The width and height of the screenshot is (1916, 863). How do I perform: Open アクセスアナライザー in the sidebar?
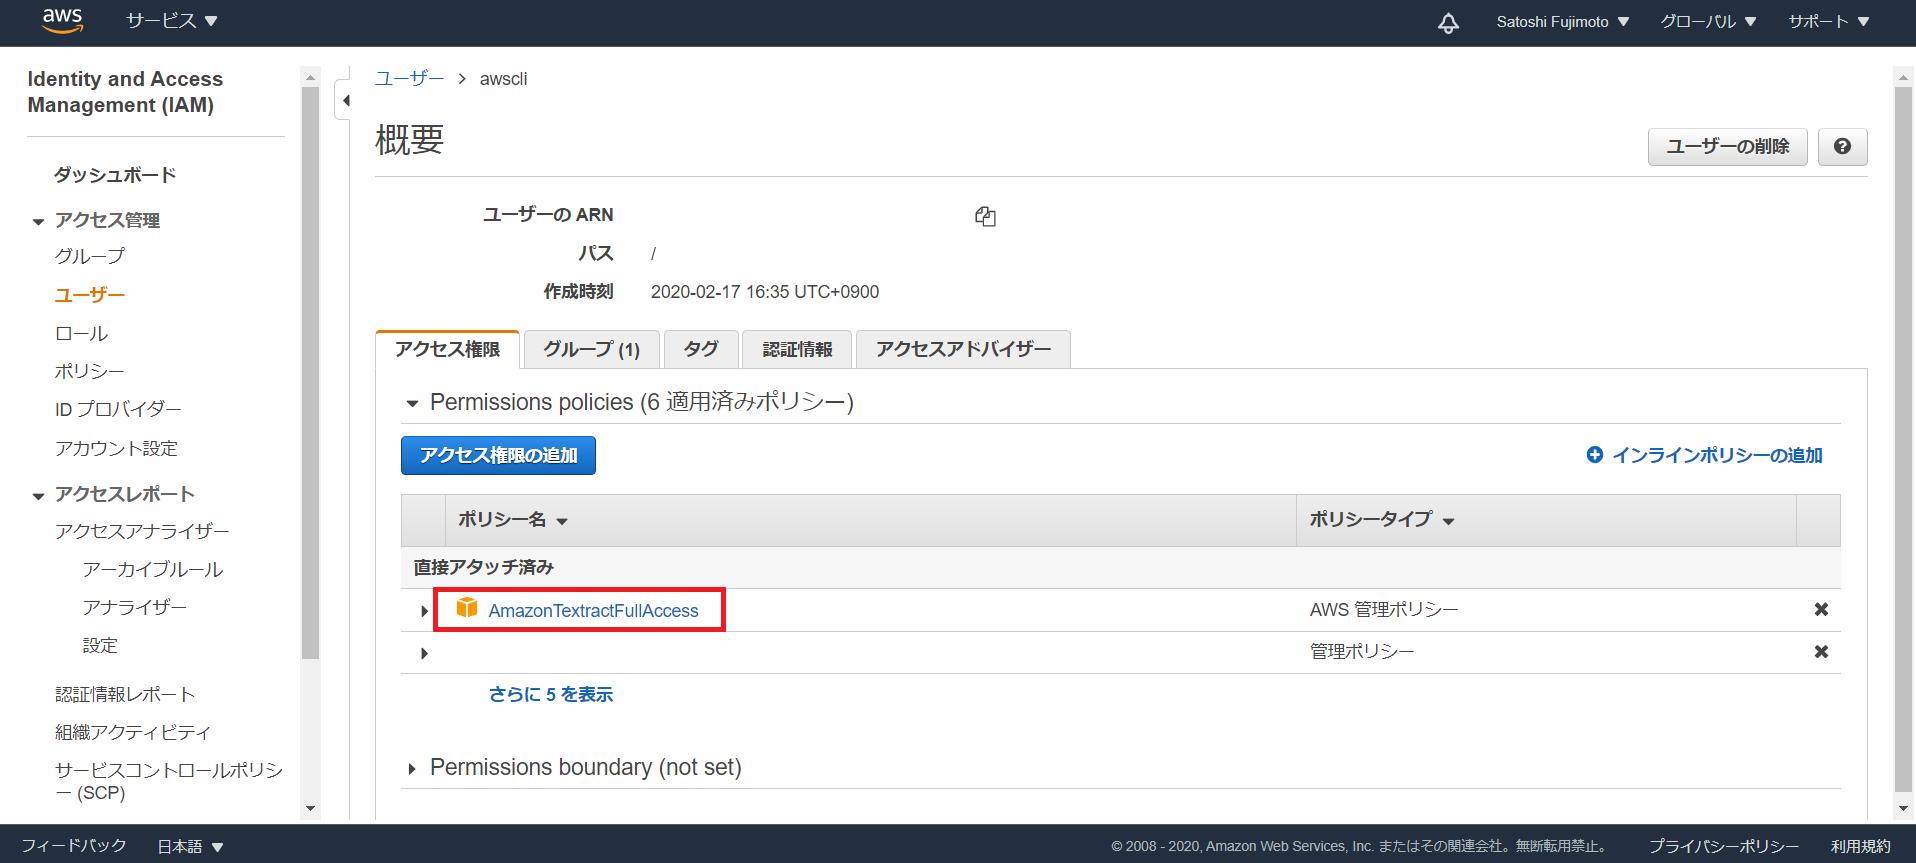click(x=142, y=531)
